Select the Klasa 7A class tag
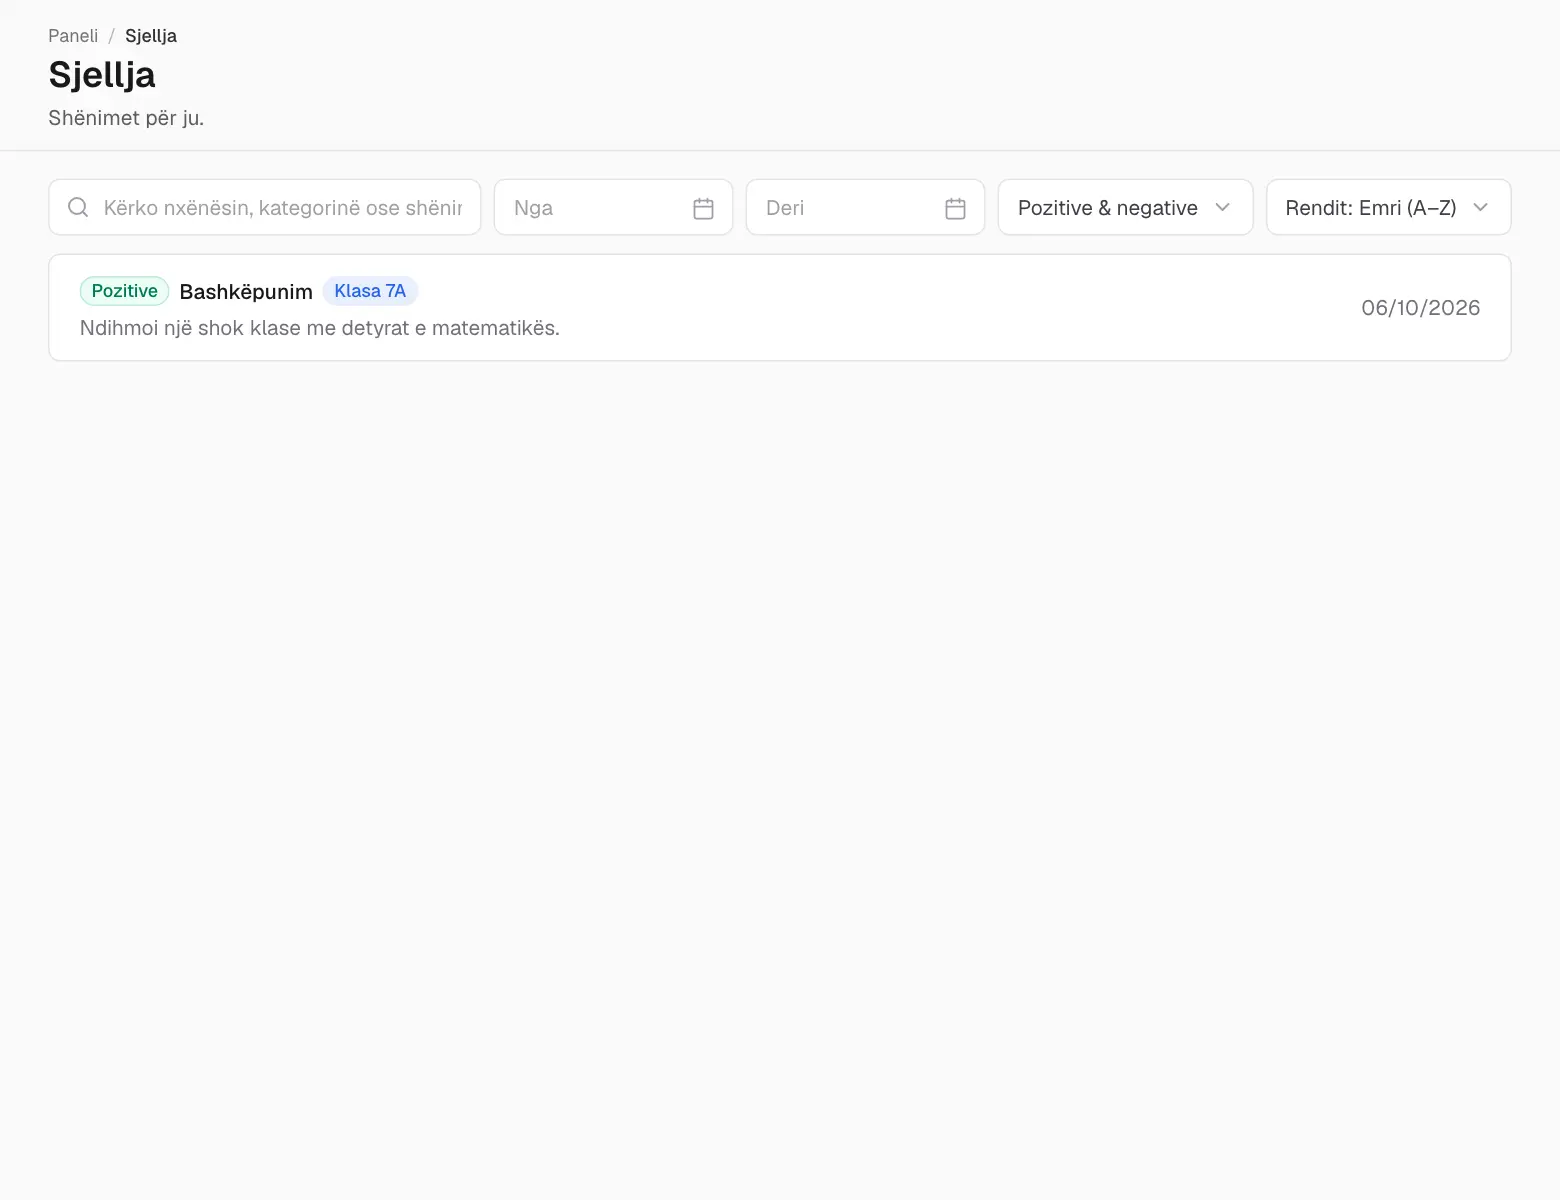Viewport: 1560px width, 1200px height. (370, 291)
